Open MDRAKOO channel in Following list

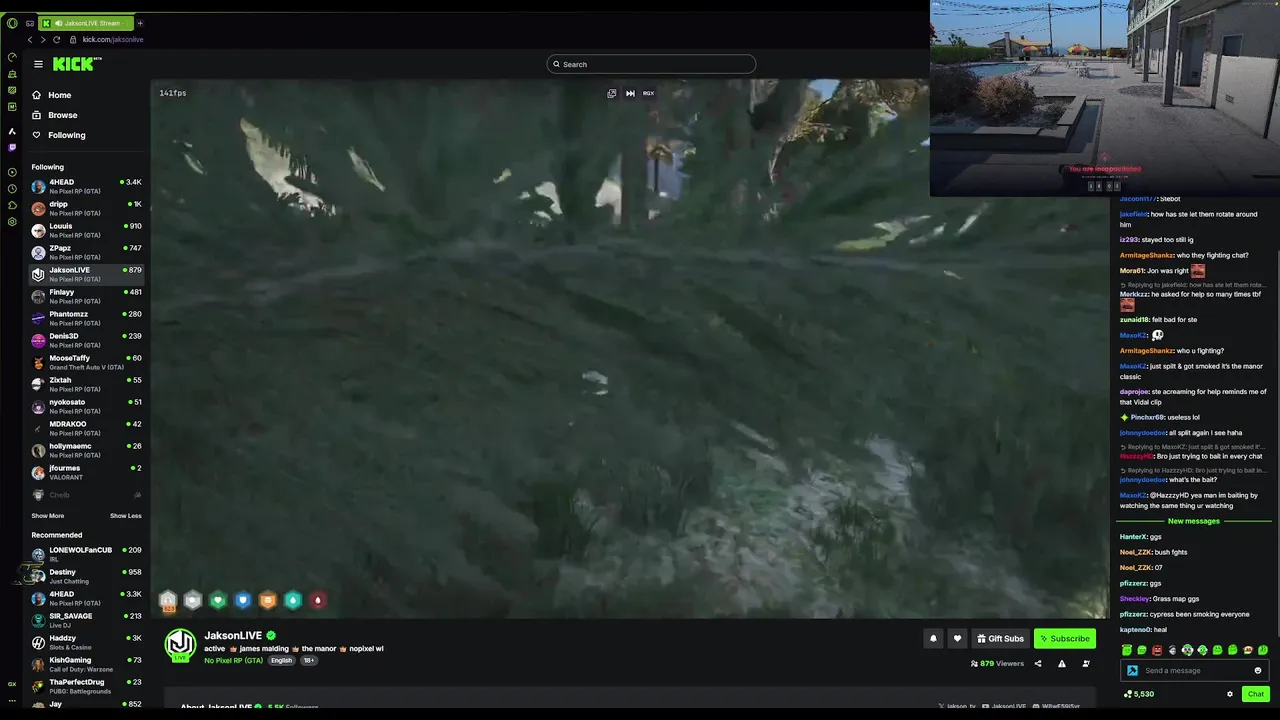click(x=86, y=429)
